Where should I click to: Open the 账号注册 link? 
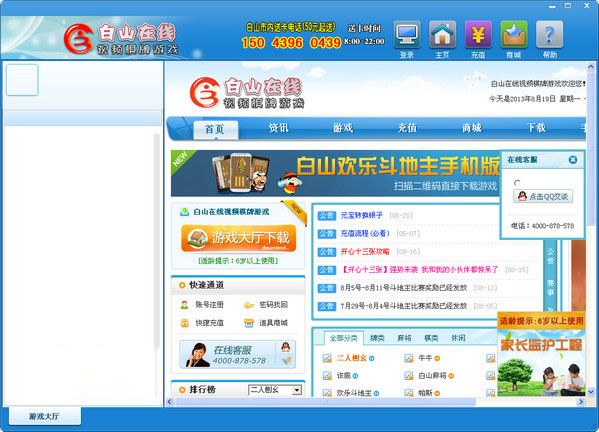209,305
